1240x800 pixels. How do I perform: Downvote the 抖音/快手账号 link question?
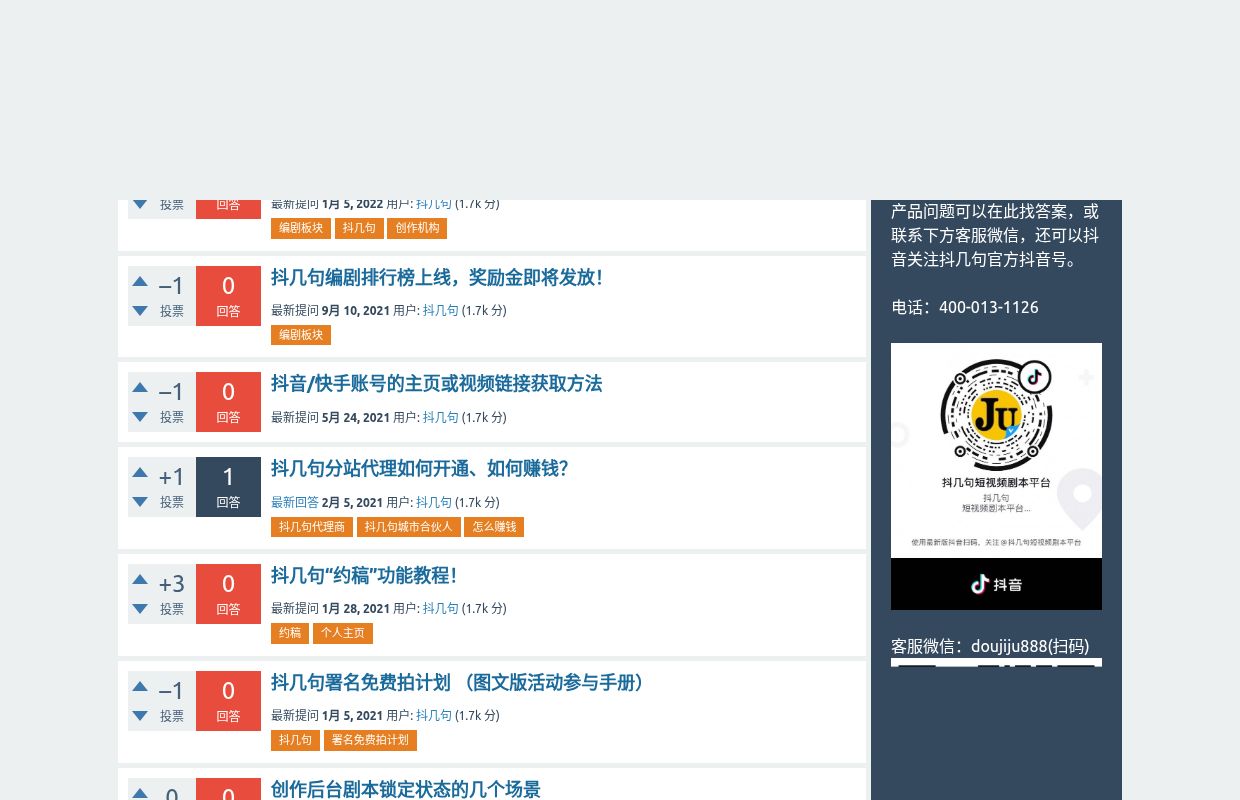[140, 417]
